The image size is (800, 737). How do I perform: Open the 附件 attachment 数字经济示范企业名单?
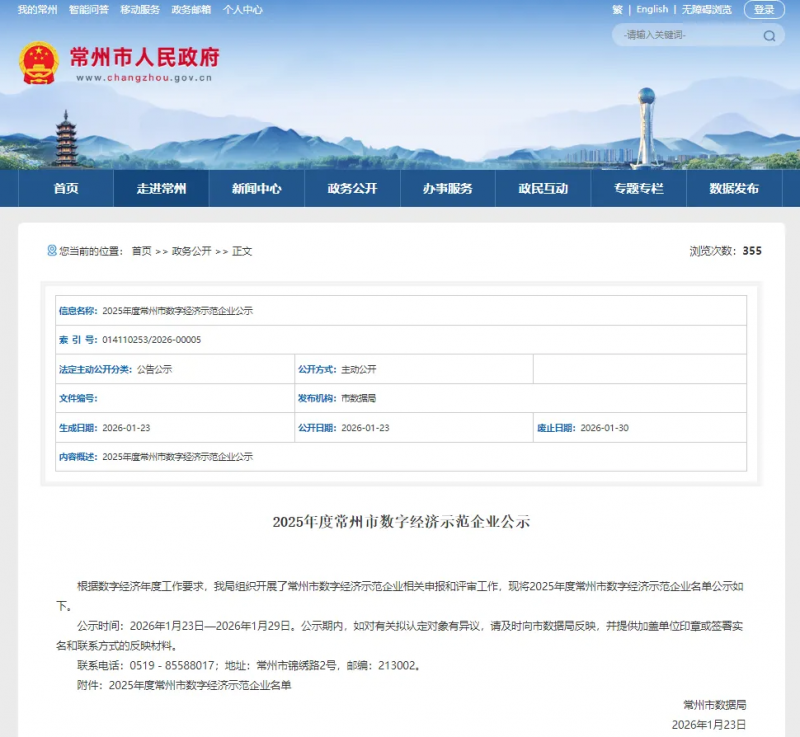pos(200,685)
